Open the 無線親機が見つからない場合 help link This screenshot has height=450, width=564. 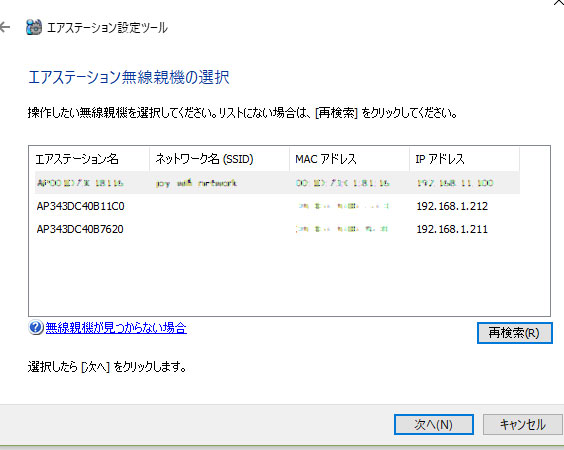pos(116,328)
